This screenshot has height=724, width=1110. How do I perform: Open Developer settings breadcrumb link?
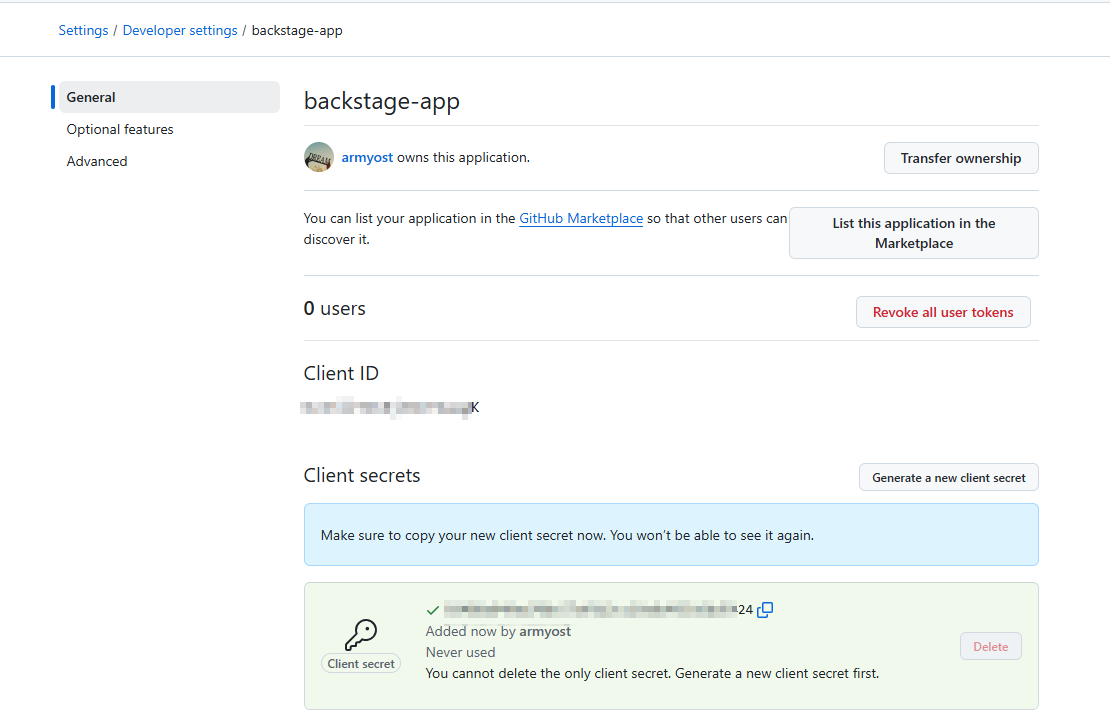(x=180, y=30)
